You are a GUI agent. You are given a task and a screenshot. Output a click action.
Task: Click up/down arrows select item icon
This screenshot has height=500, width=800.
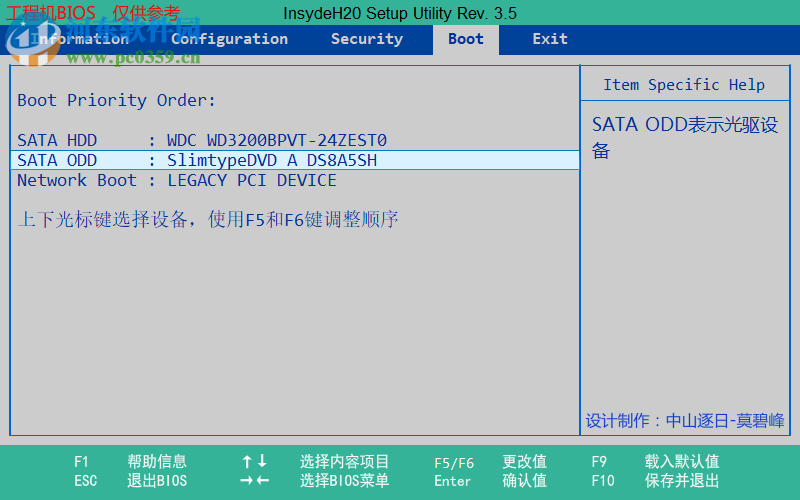coord(255,461)
